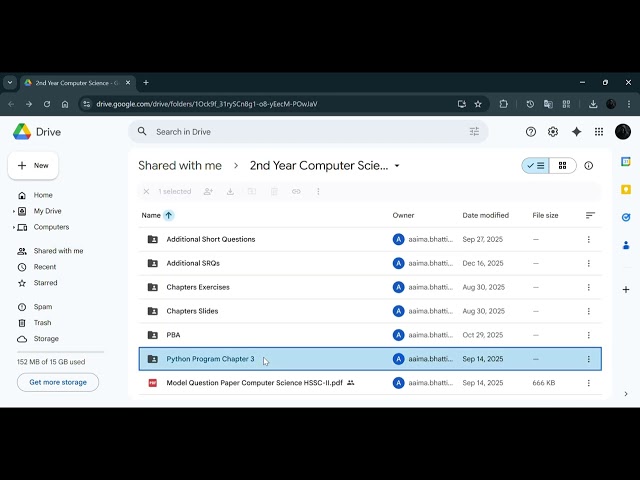Expand My Drive tree arrow
Viewport: 640px width, 480px height.
click(x=13, y=211)
